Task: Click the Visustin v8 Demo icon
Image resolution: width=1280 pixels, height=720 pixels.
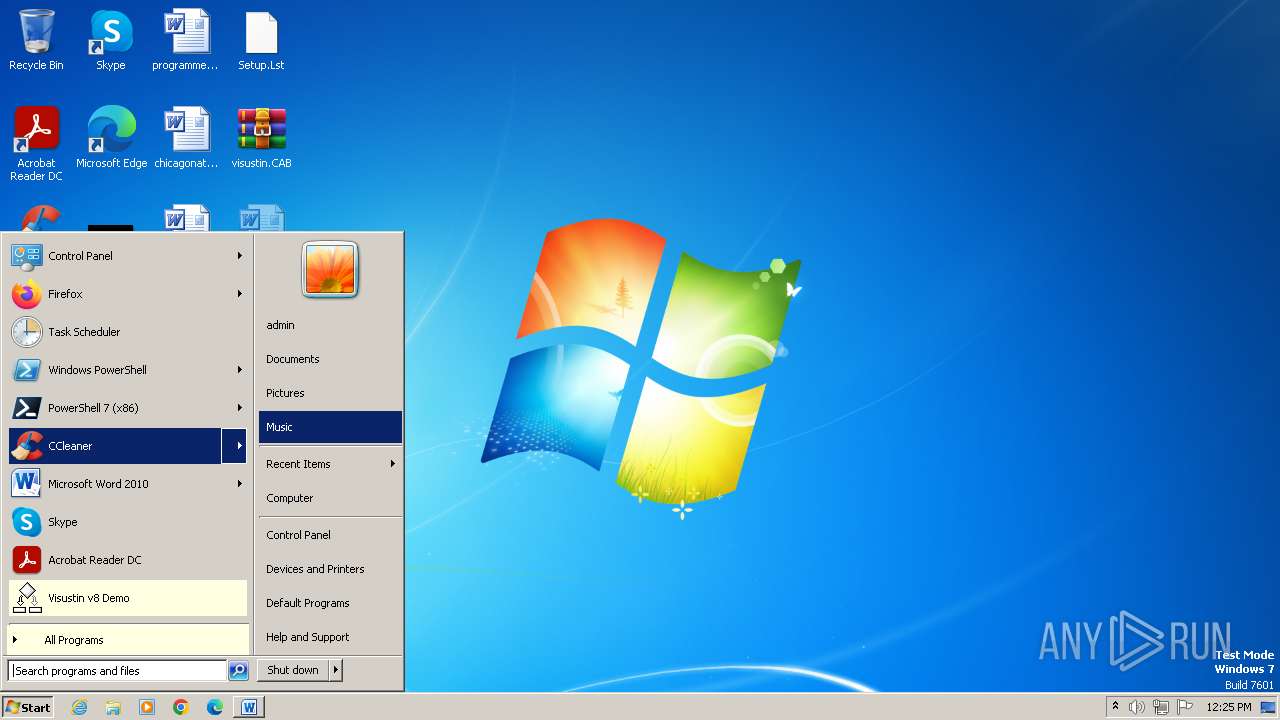Action: coord(26,598)
